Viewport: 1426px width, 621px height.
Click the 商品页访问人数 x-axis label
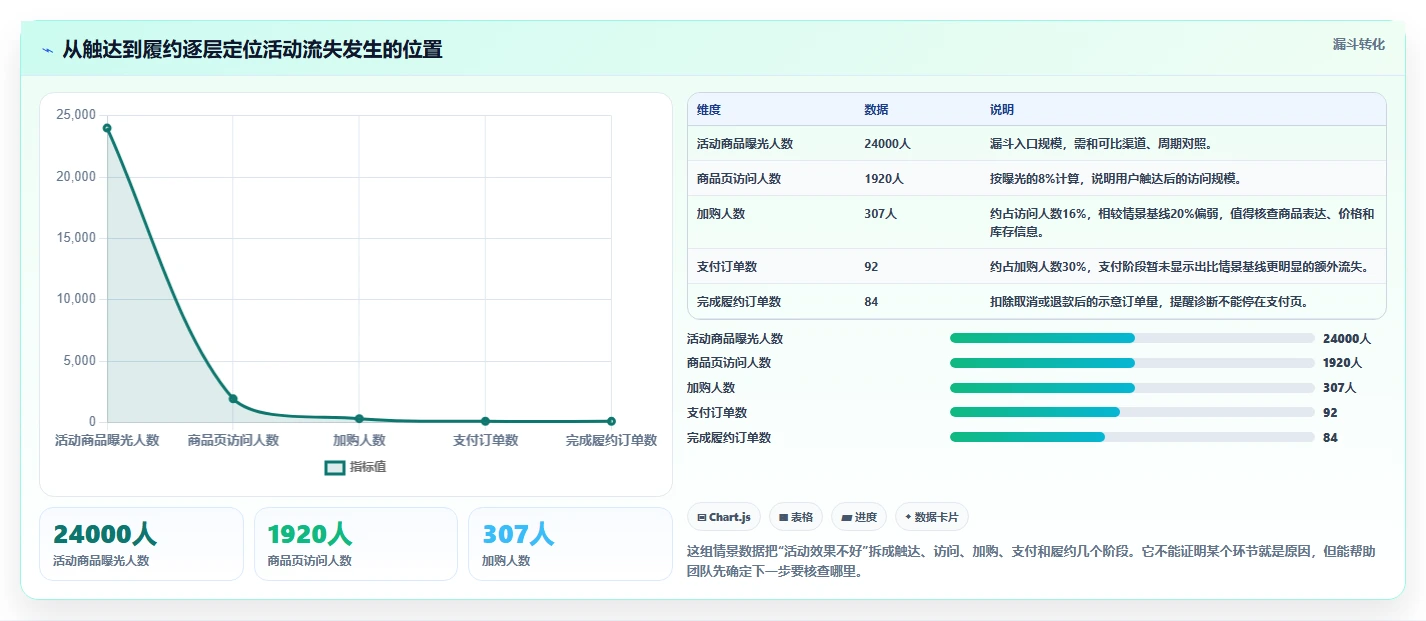233,440
